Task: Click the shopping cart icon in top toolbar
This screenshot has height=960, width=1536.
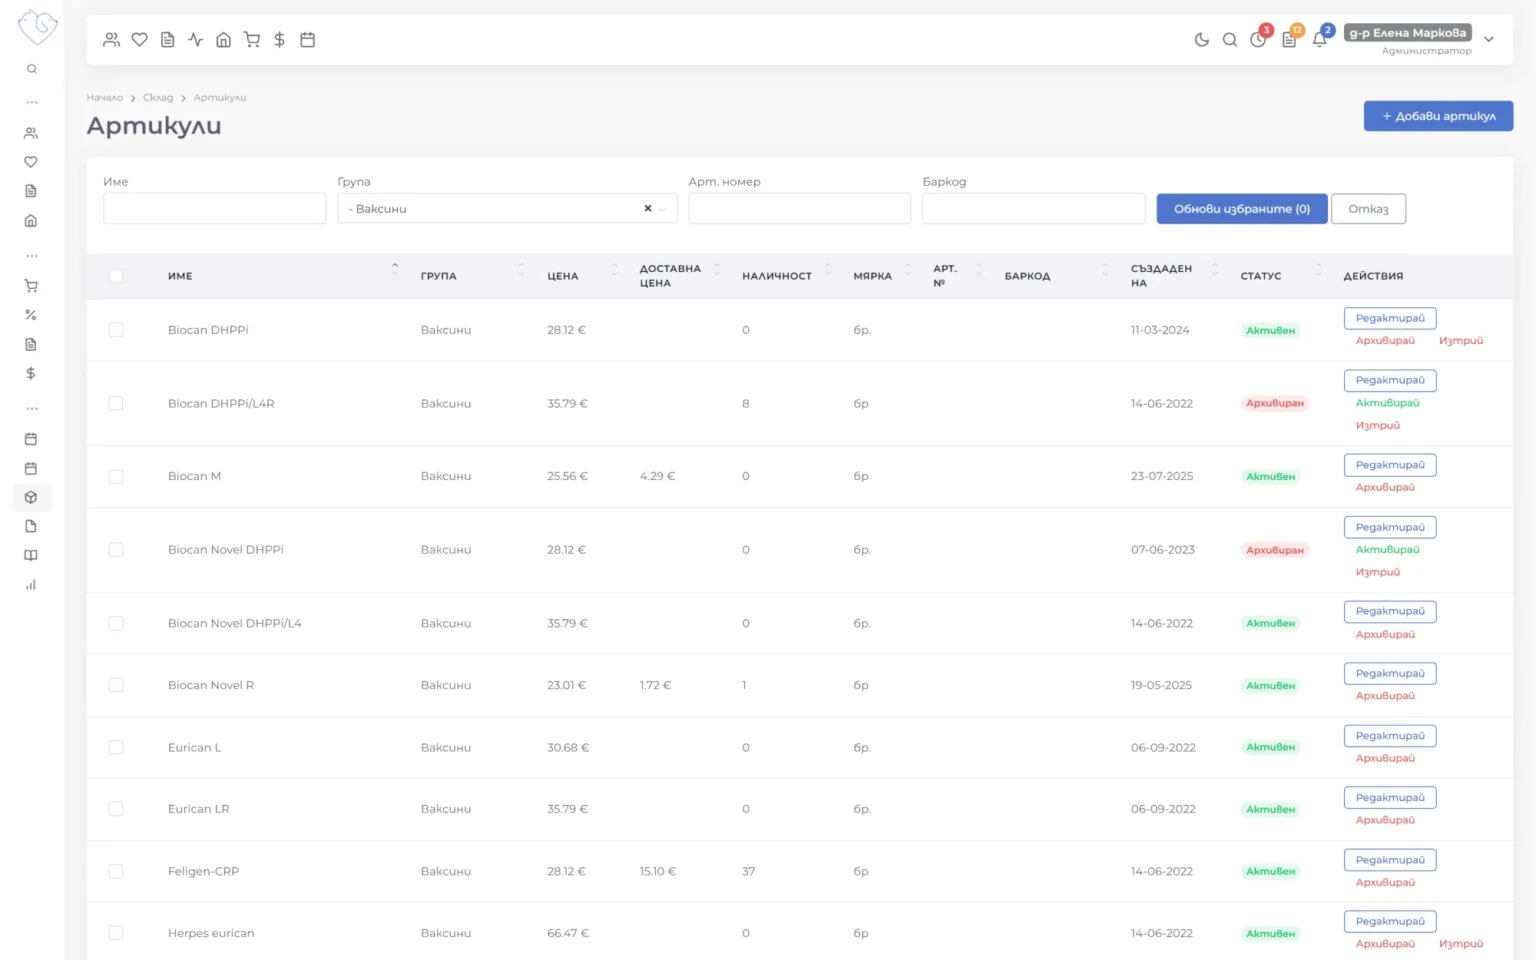Action: 252,40
